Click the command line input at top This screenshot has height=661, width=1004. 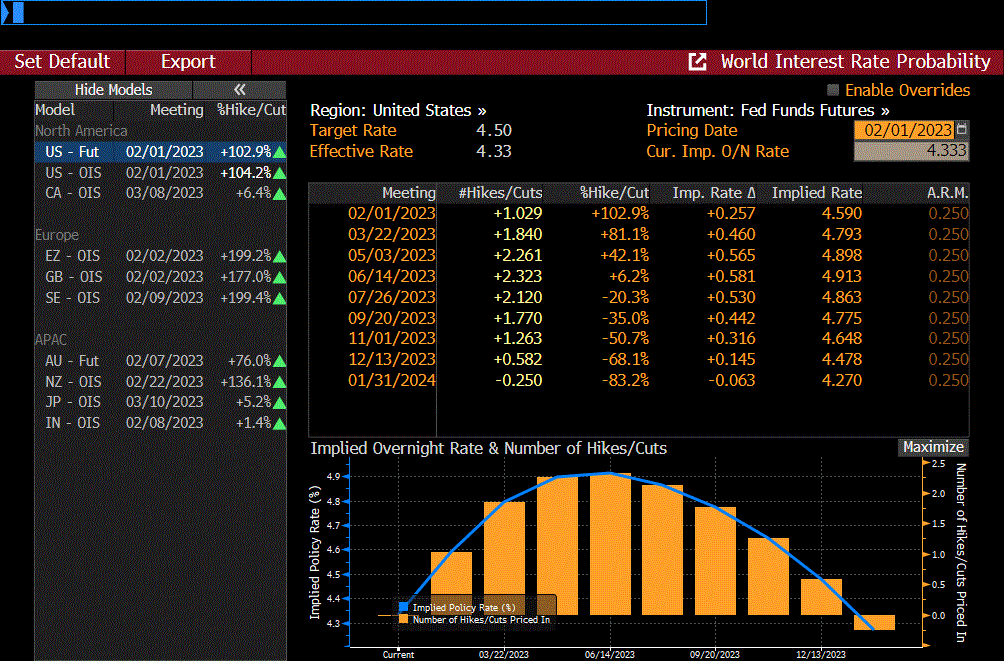pos(353,12)
